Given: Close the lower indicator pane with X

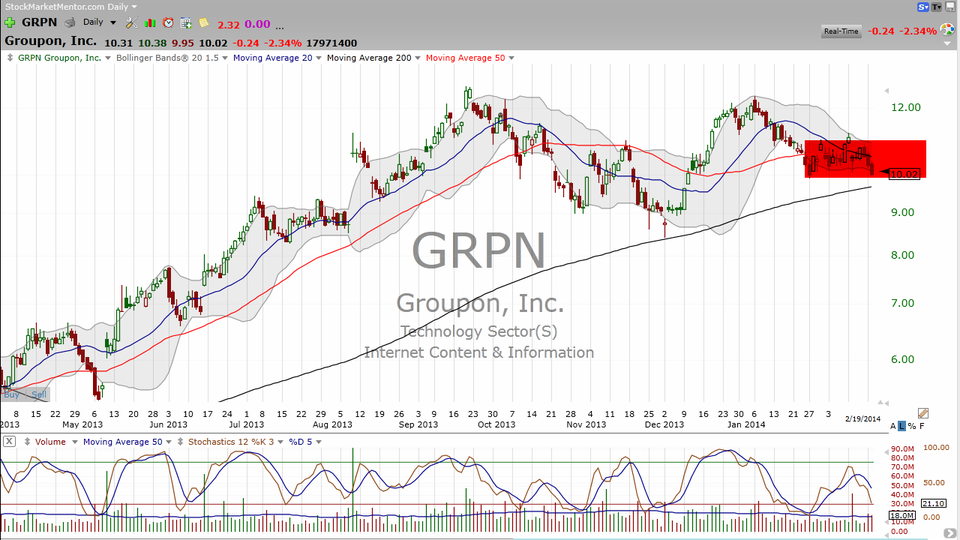Looking at the screenshot, I should point(9,441).
